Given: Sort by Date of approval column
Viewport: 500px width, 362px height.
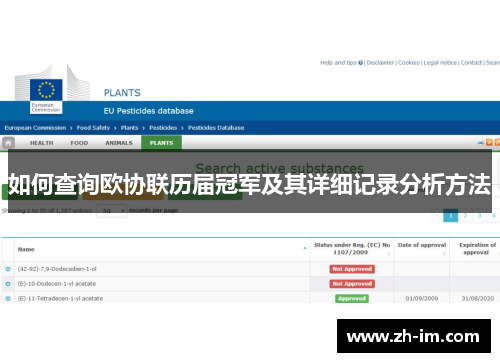Looking at the screenshot, I should [x=422, y=249].
